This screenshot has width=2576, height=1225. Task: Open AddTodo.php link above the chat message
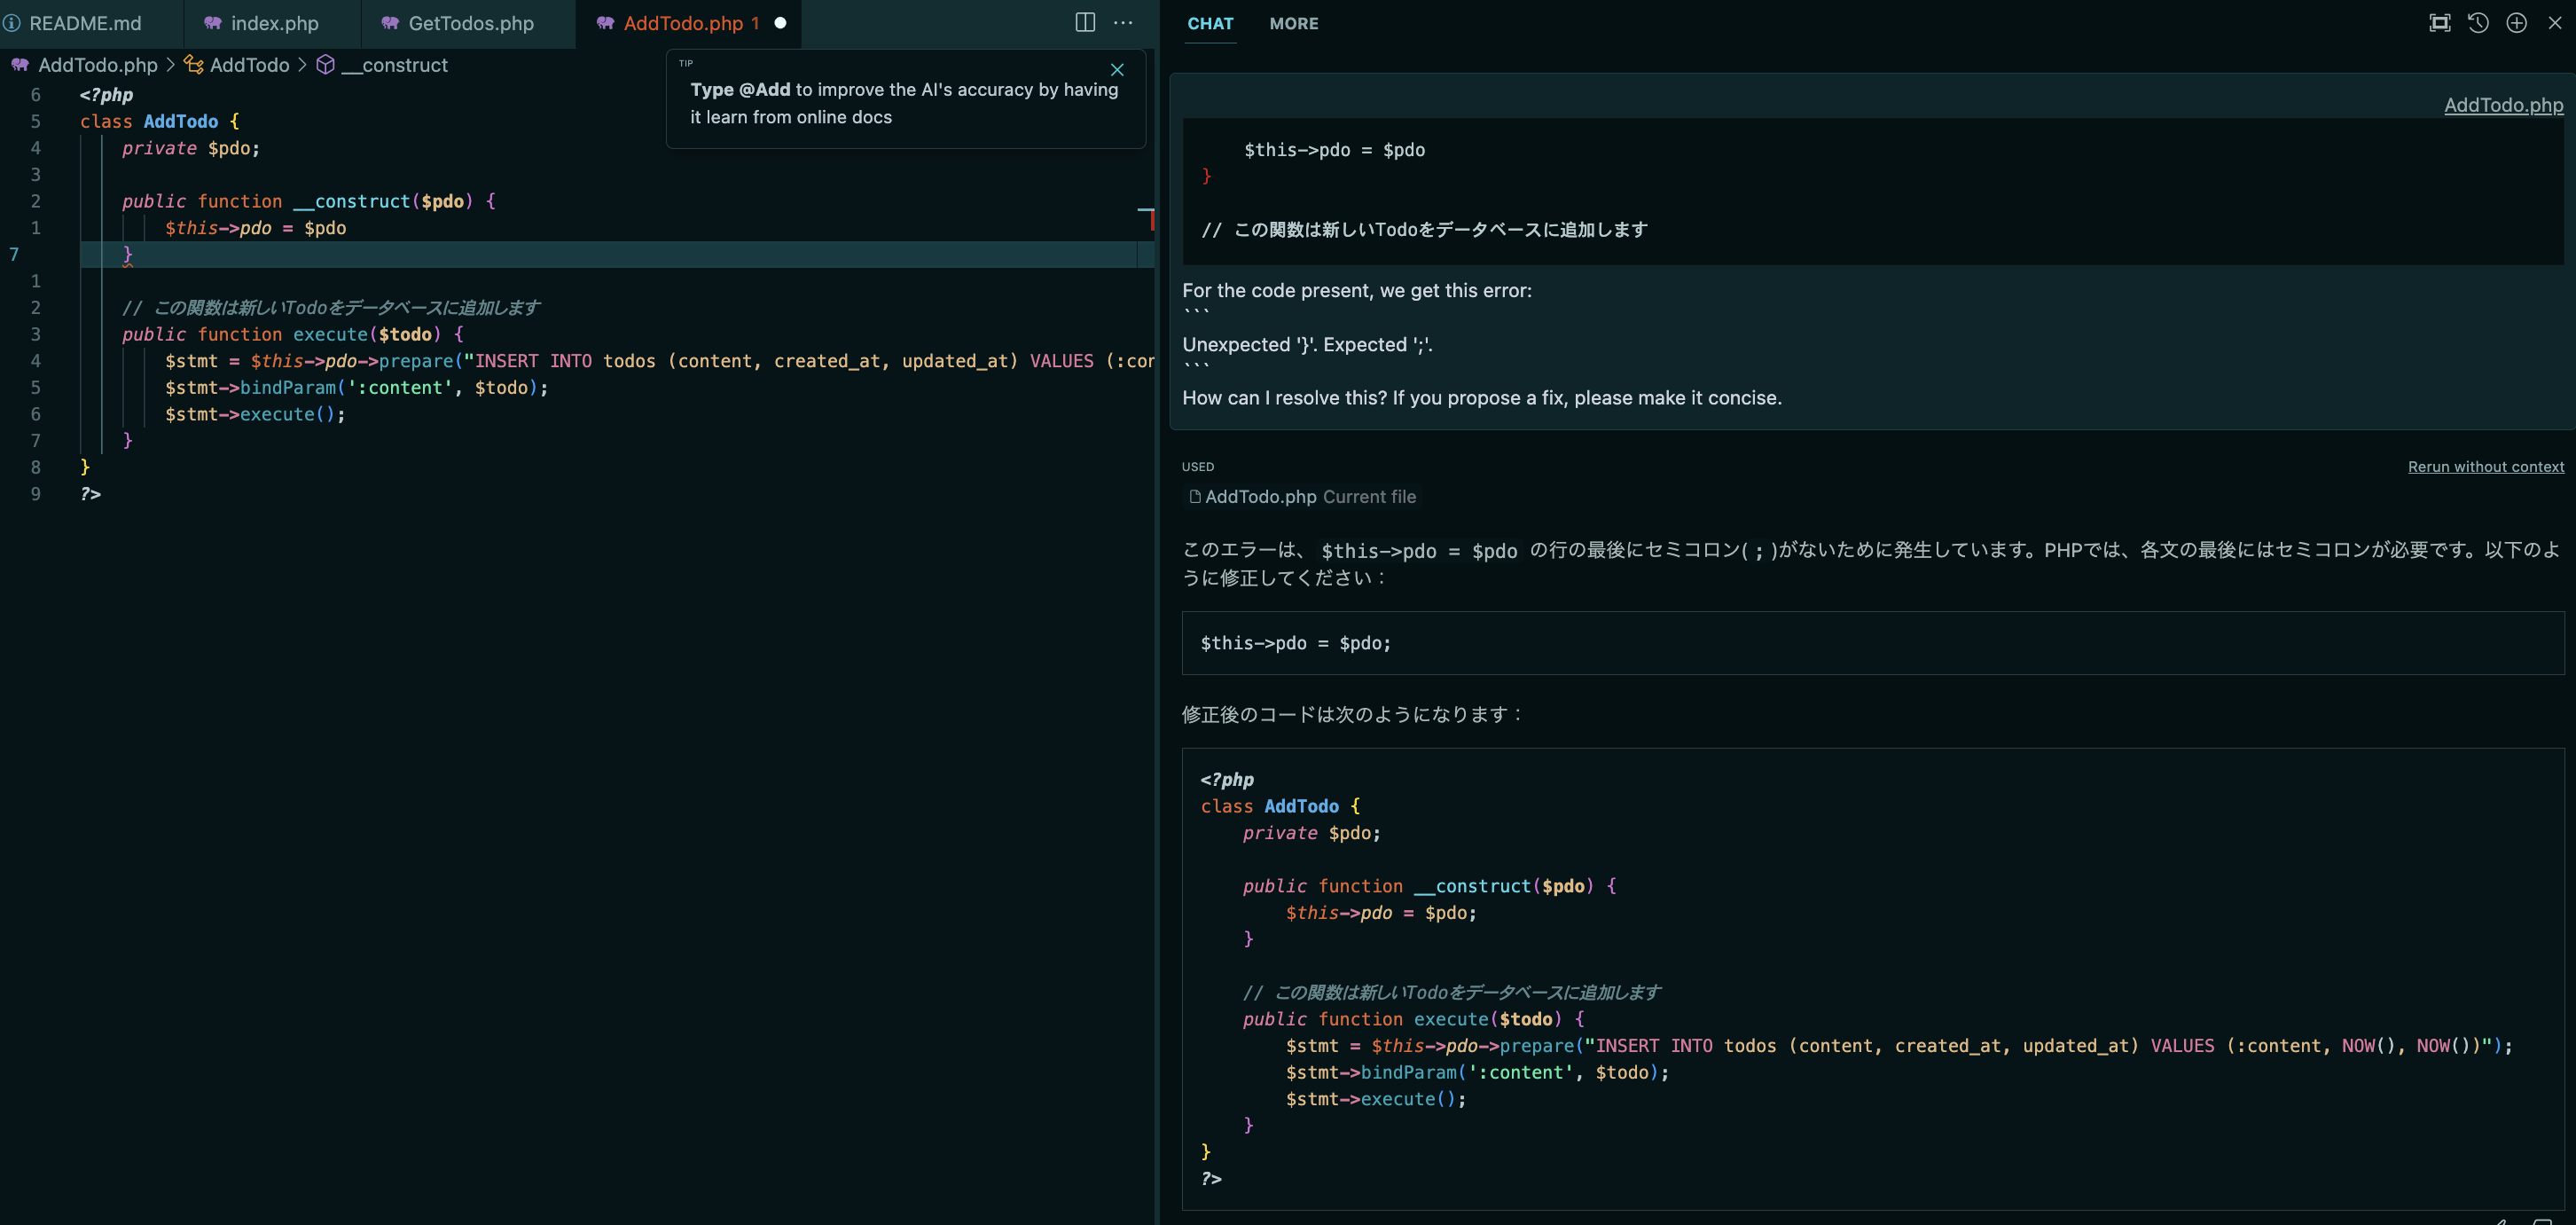click(x=2503, y=104)
